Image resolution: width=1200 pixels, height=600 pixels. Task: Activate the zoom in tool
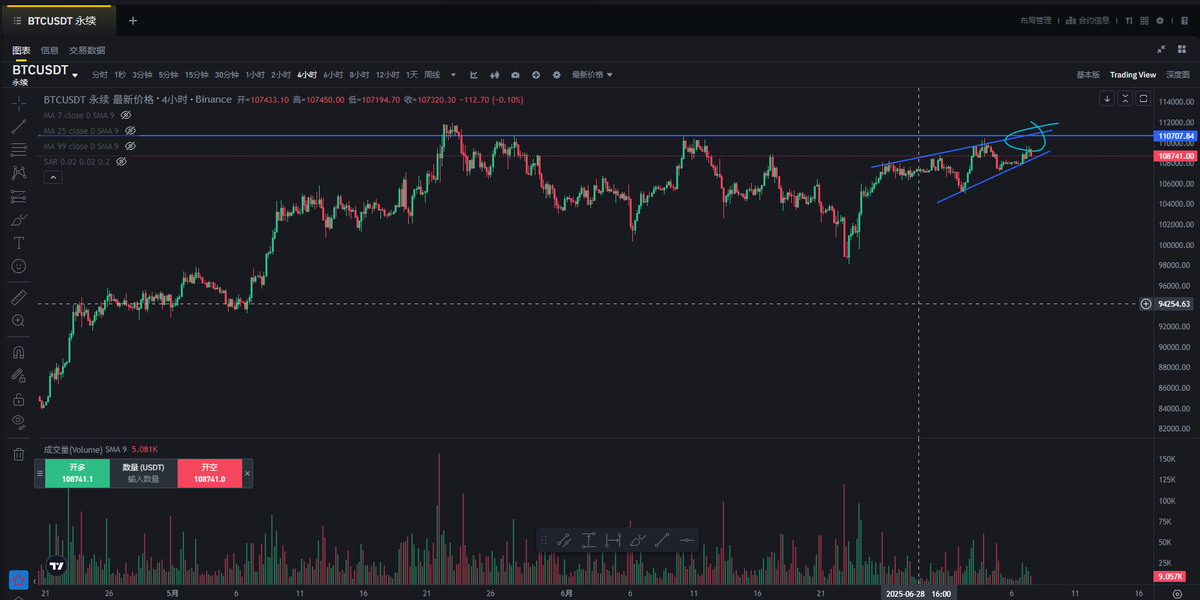click(18, 320)
